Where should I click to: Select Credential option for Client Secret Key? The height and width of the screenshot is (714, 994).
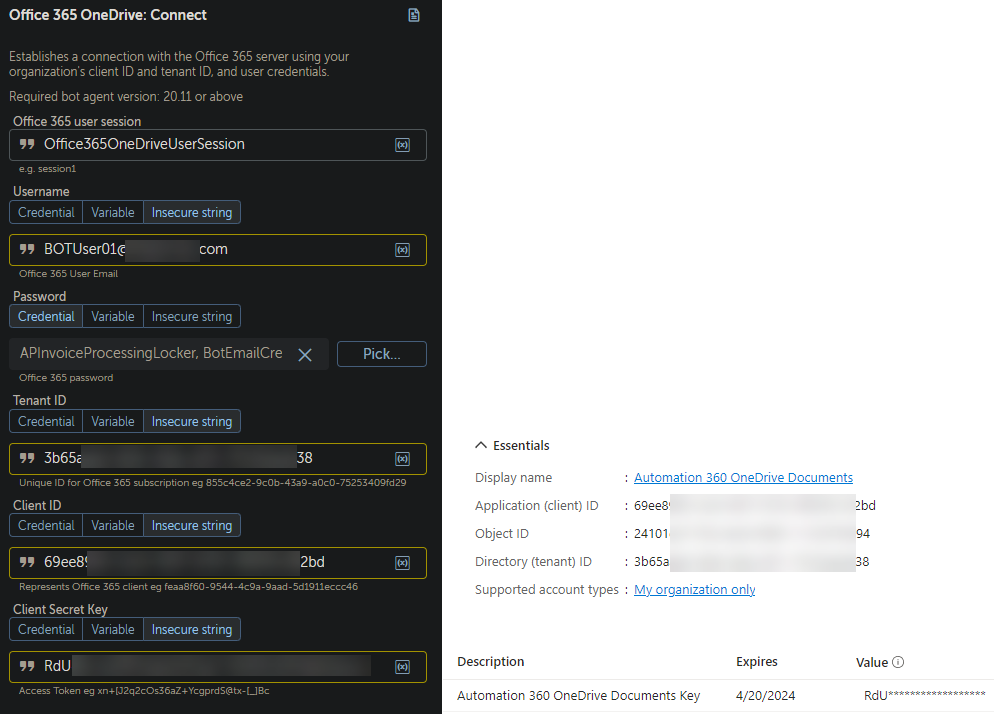click(x=46, y=630)
